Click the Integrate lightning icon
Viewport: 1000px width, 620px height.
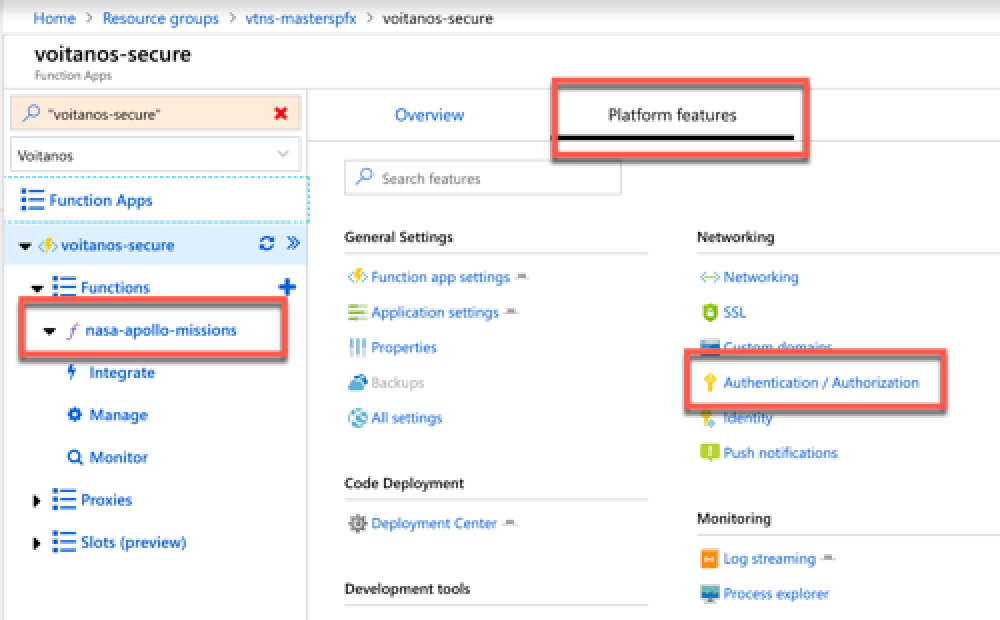tap(72, 372)
